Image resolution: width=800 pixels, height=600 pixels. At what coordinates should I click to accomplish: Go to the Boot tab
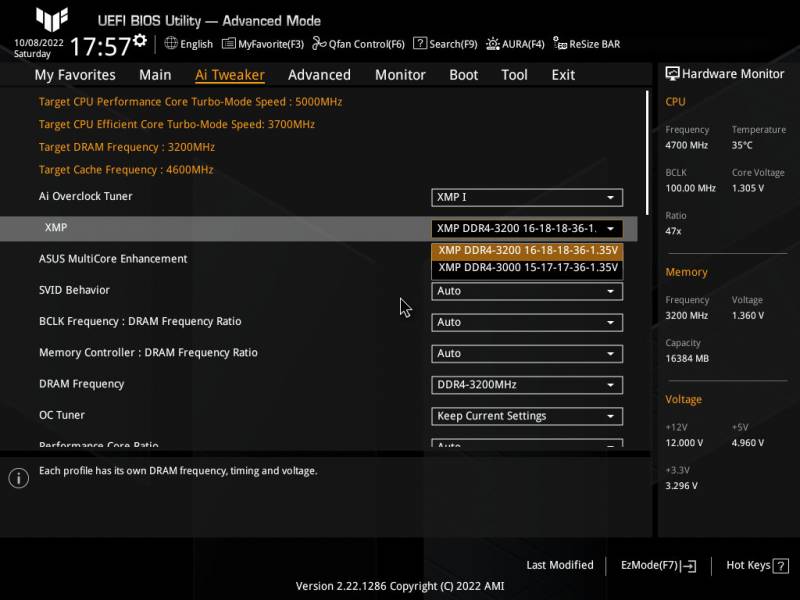[x=463, y=75]
